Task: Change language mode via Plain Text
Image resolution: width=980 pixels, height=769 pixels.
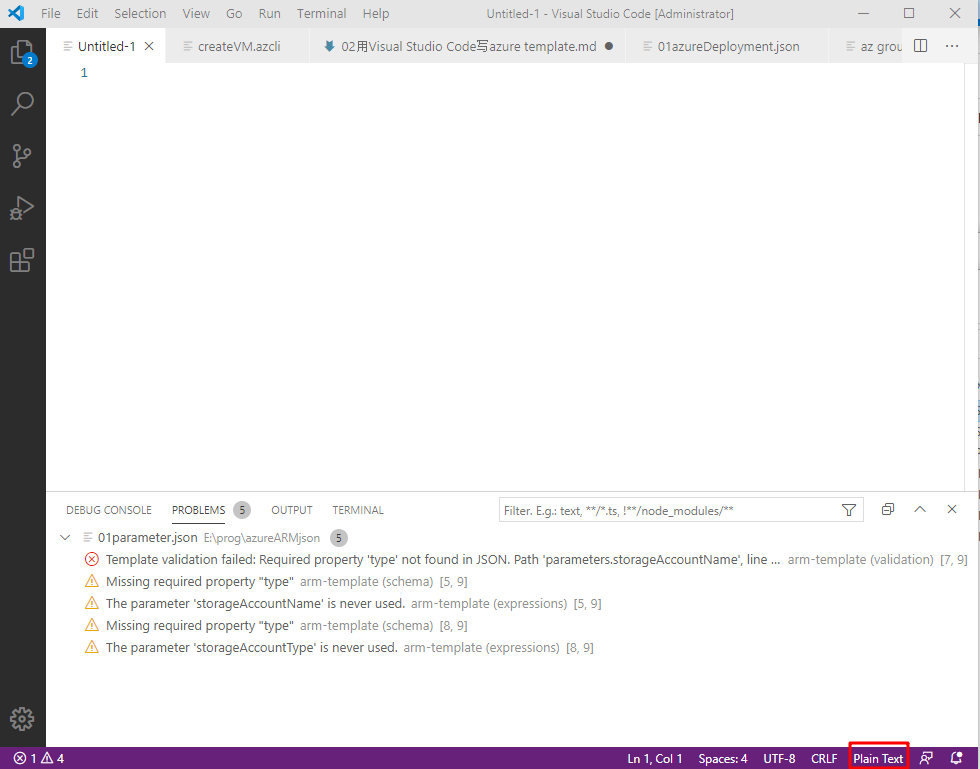Action: 878,758
